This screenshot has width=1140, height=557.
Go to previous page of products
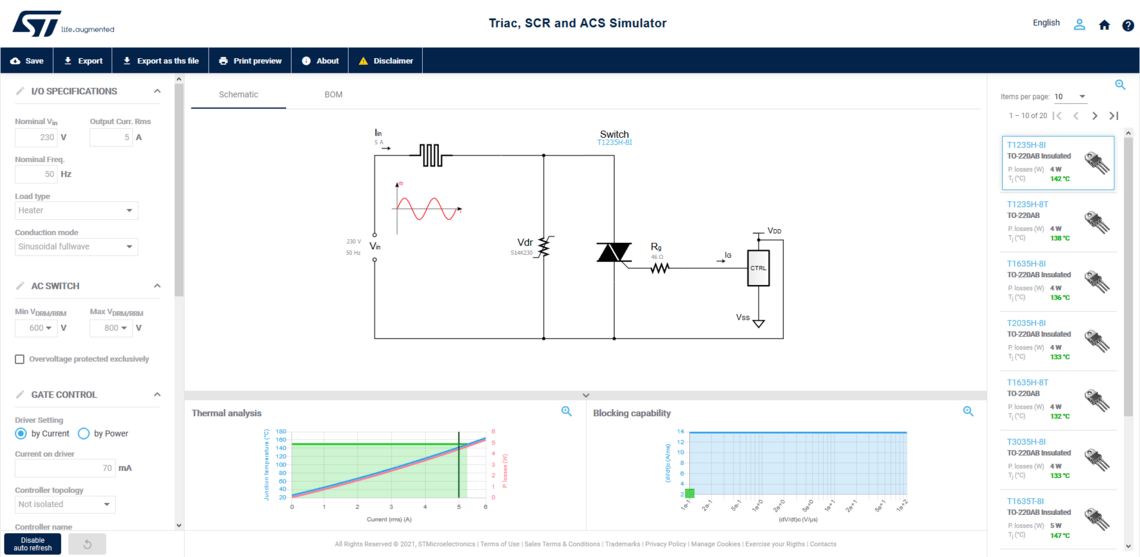(x=1076, y=116)
